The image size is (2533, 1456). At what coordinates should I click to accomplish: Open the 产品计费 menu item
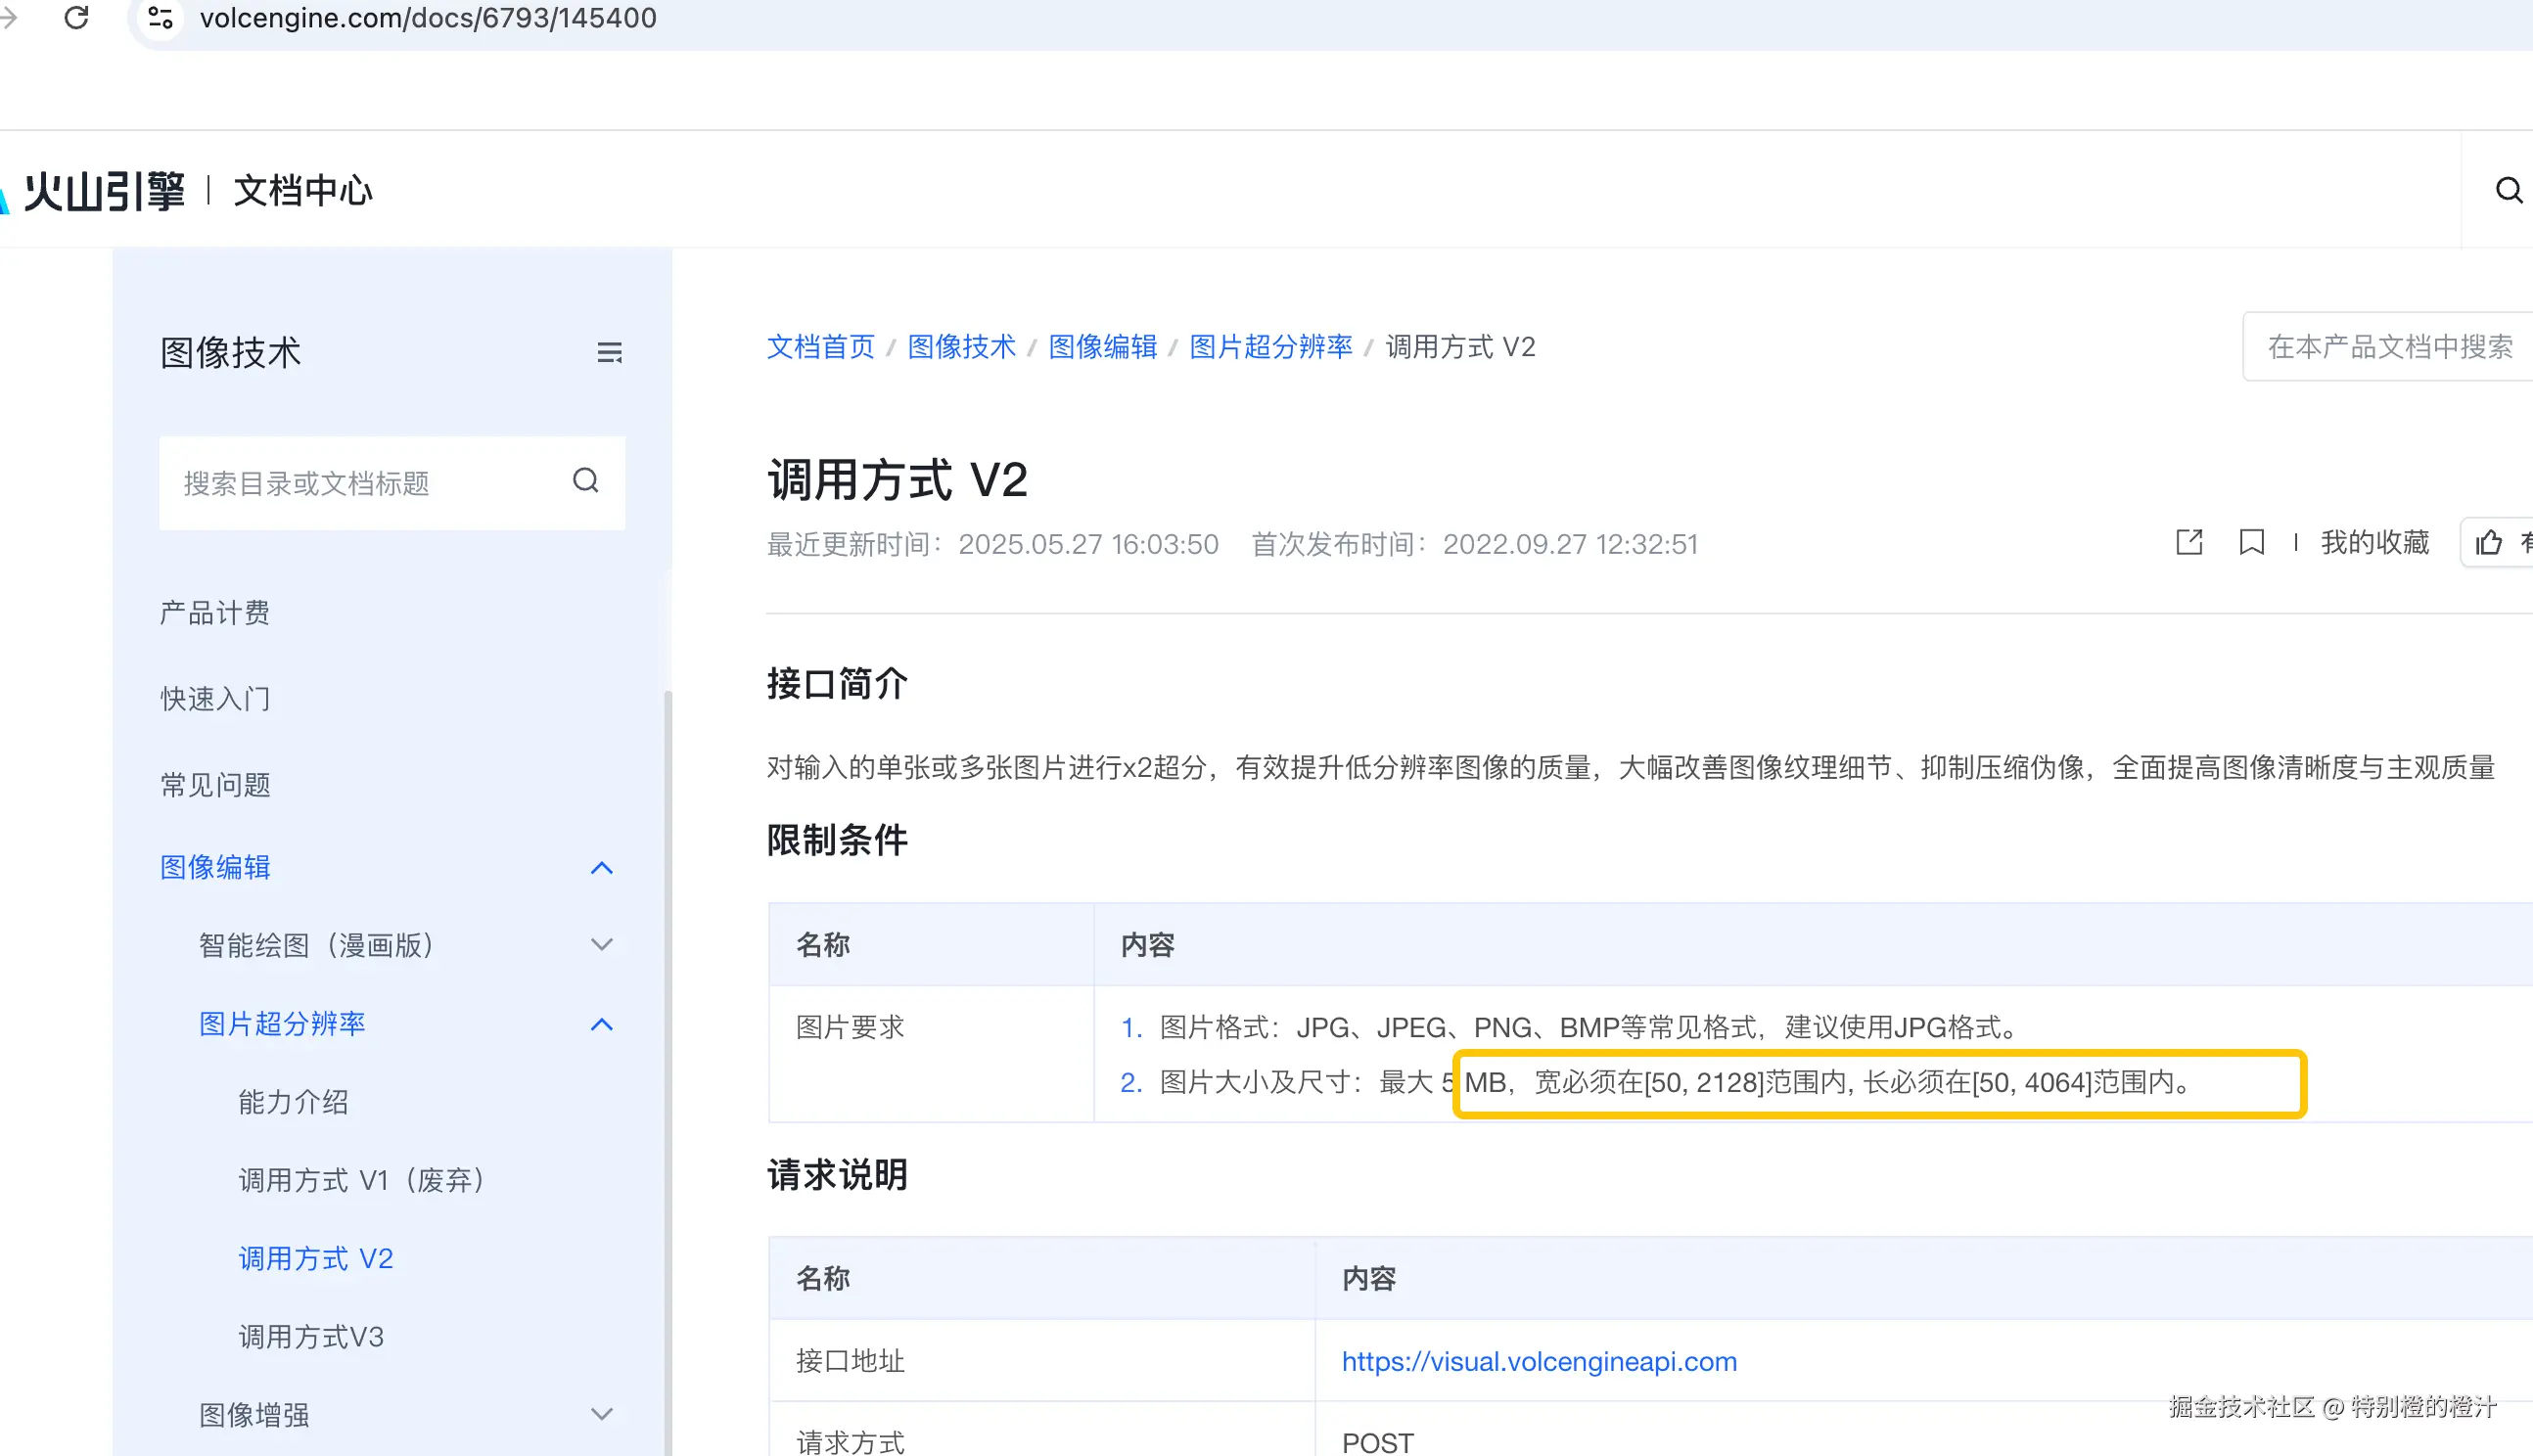tap(214, 612)
